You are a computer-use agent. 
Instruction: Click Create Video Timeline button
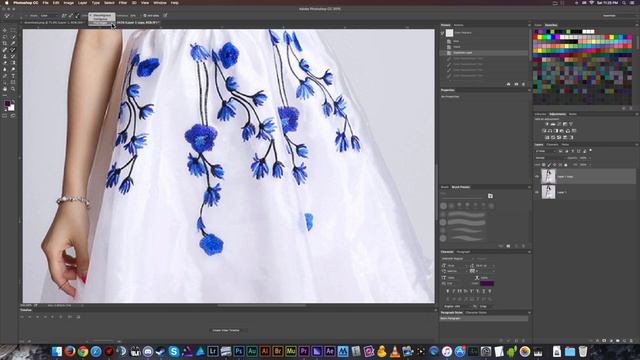click(226, 330)
